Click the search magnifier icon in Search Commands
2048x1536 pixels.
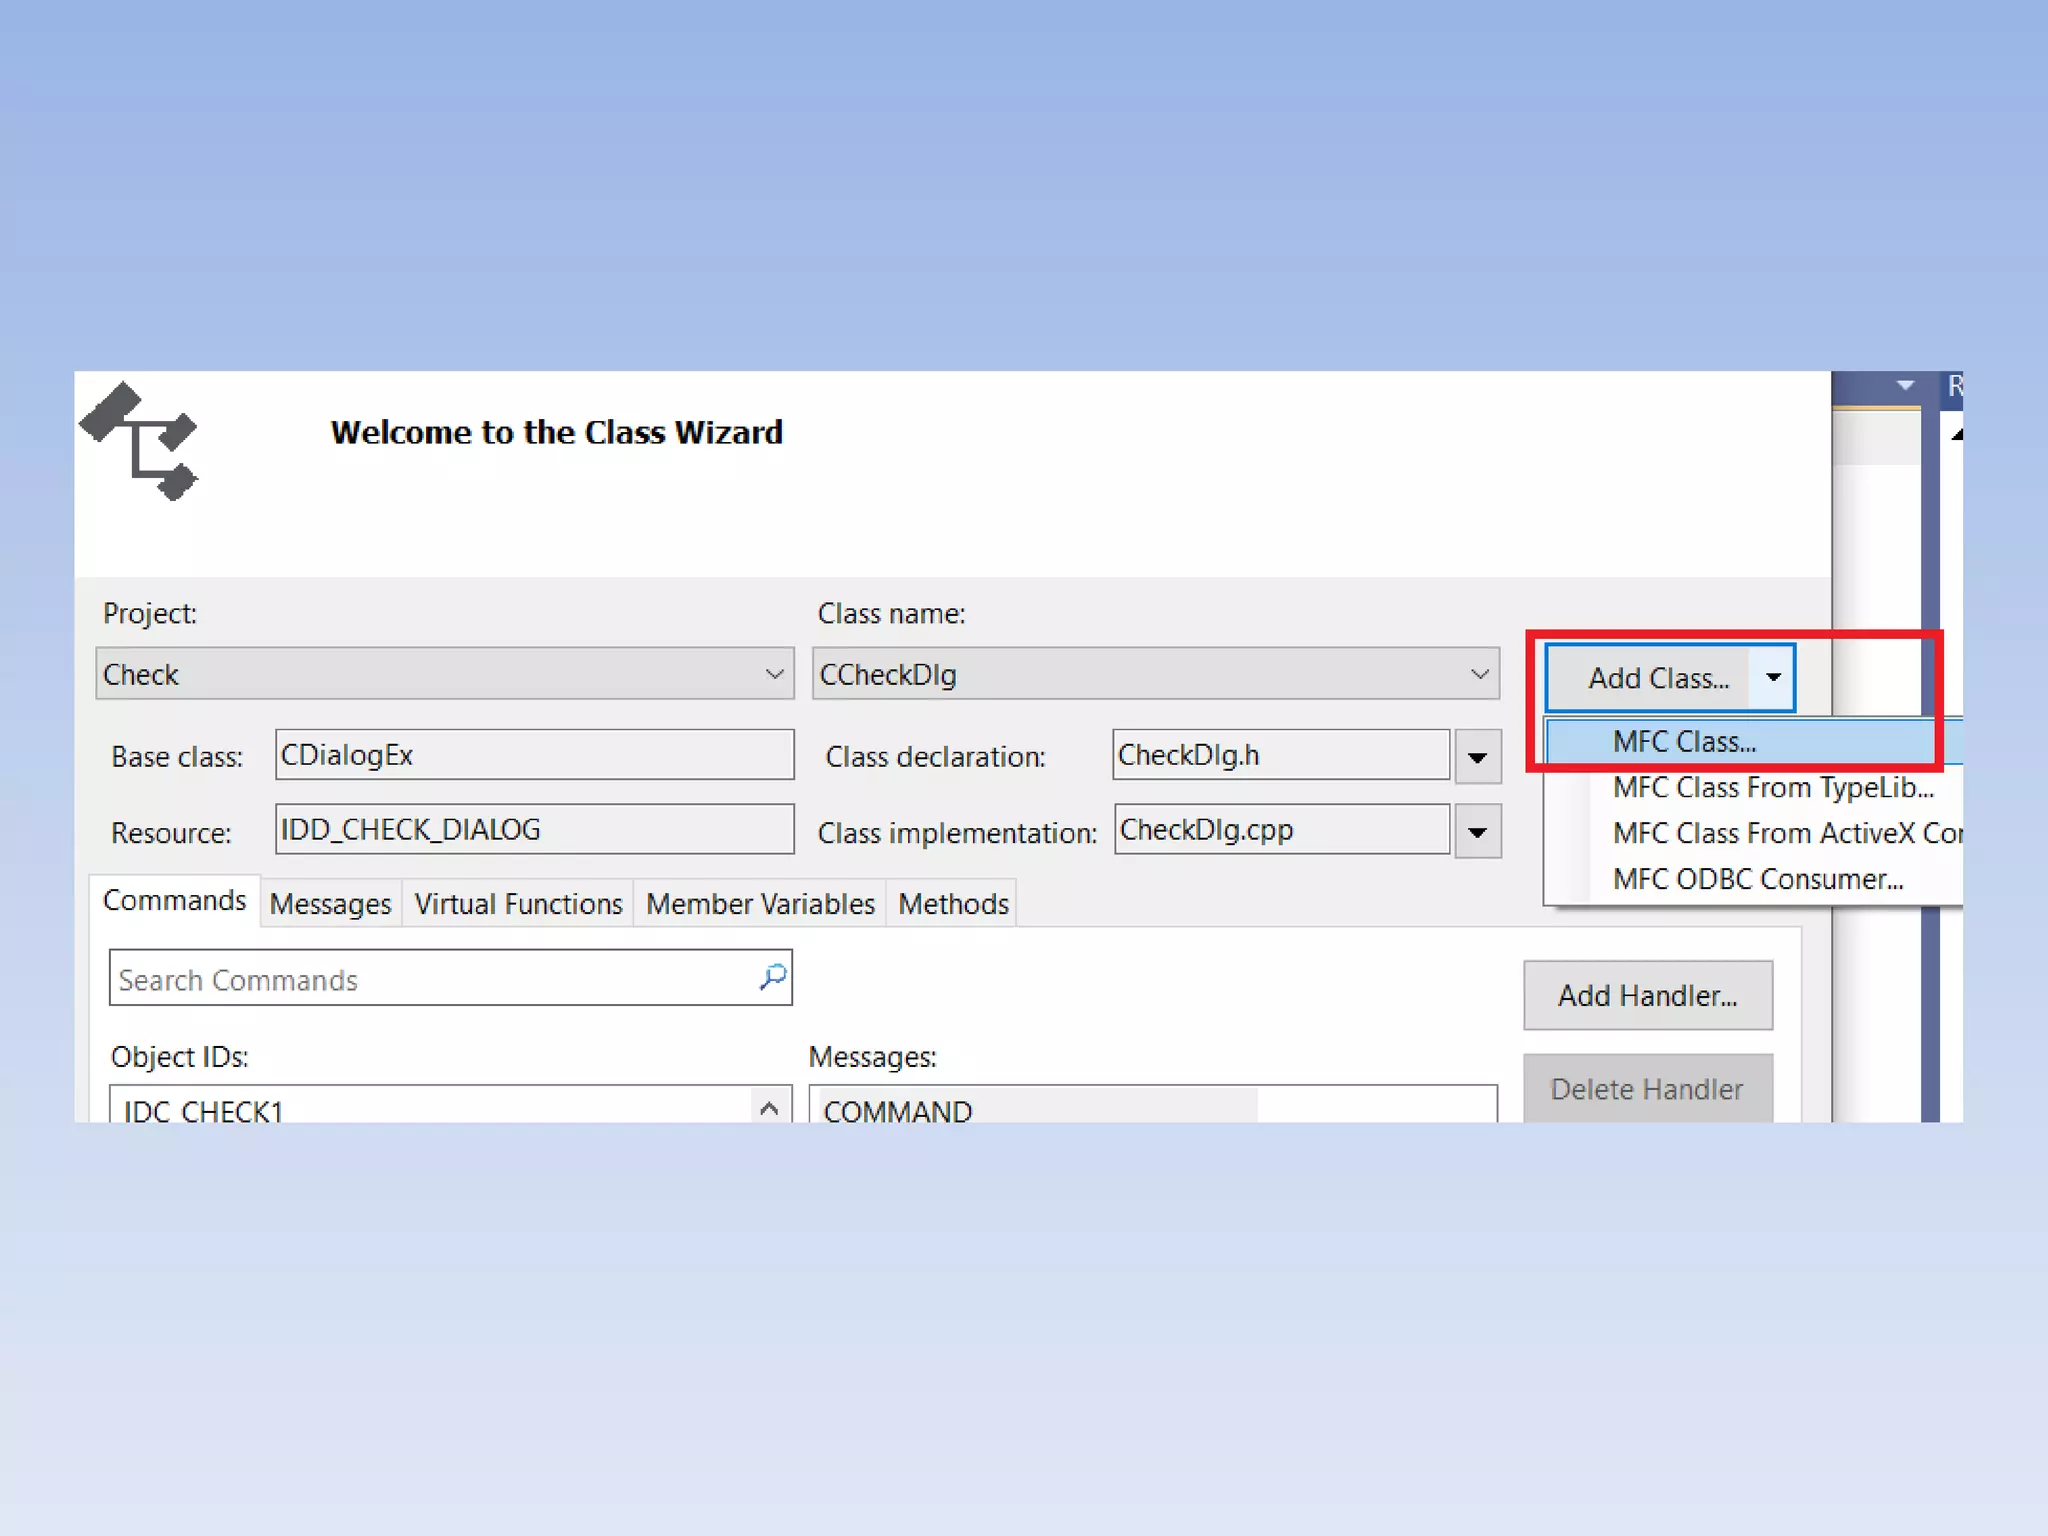click(x=772, y=977)
